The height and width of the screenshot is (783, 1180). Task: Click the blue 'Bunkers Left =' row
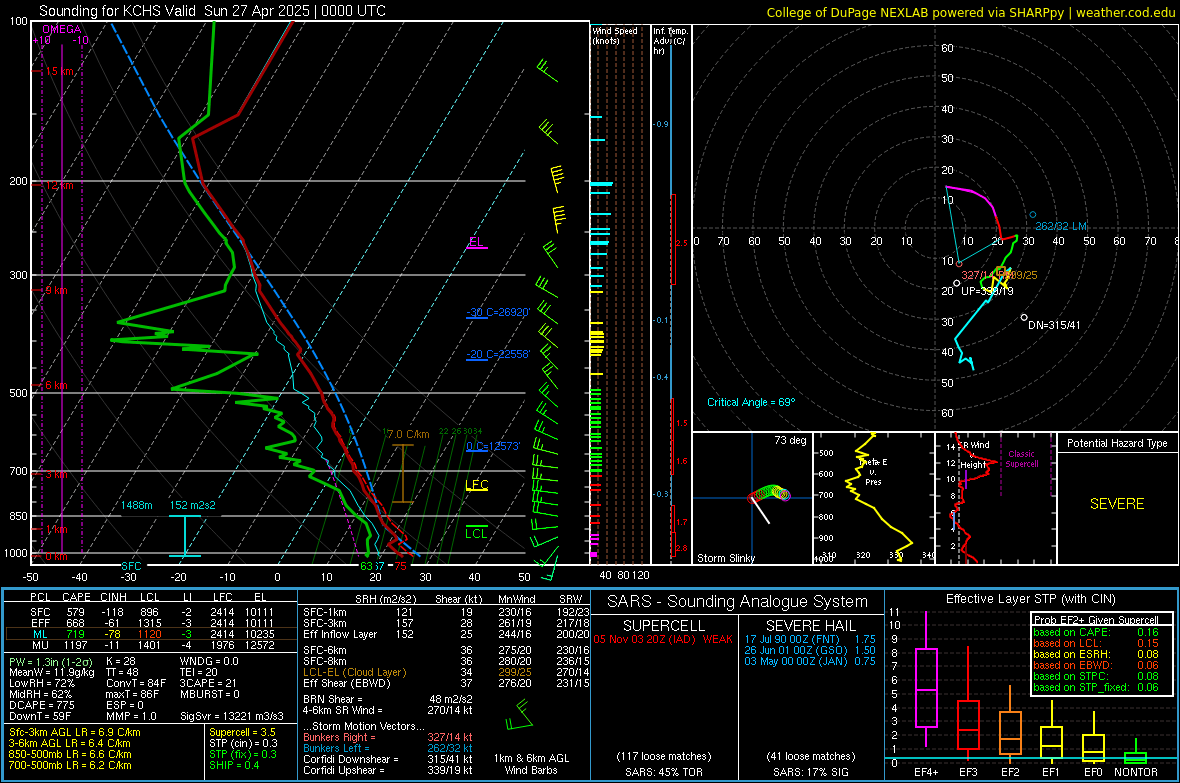point(388,748)
